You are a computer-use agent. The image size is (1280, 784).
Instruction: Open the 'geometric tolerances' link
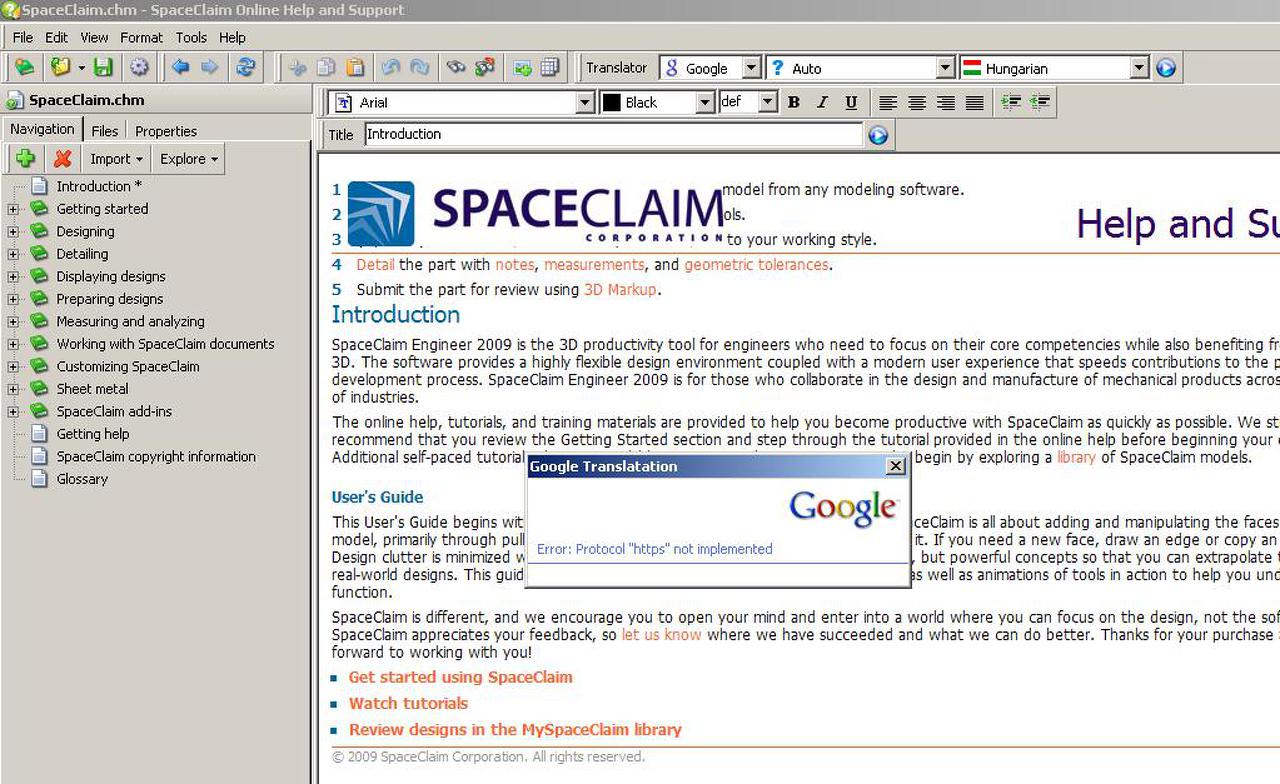coord(756,265)
